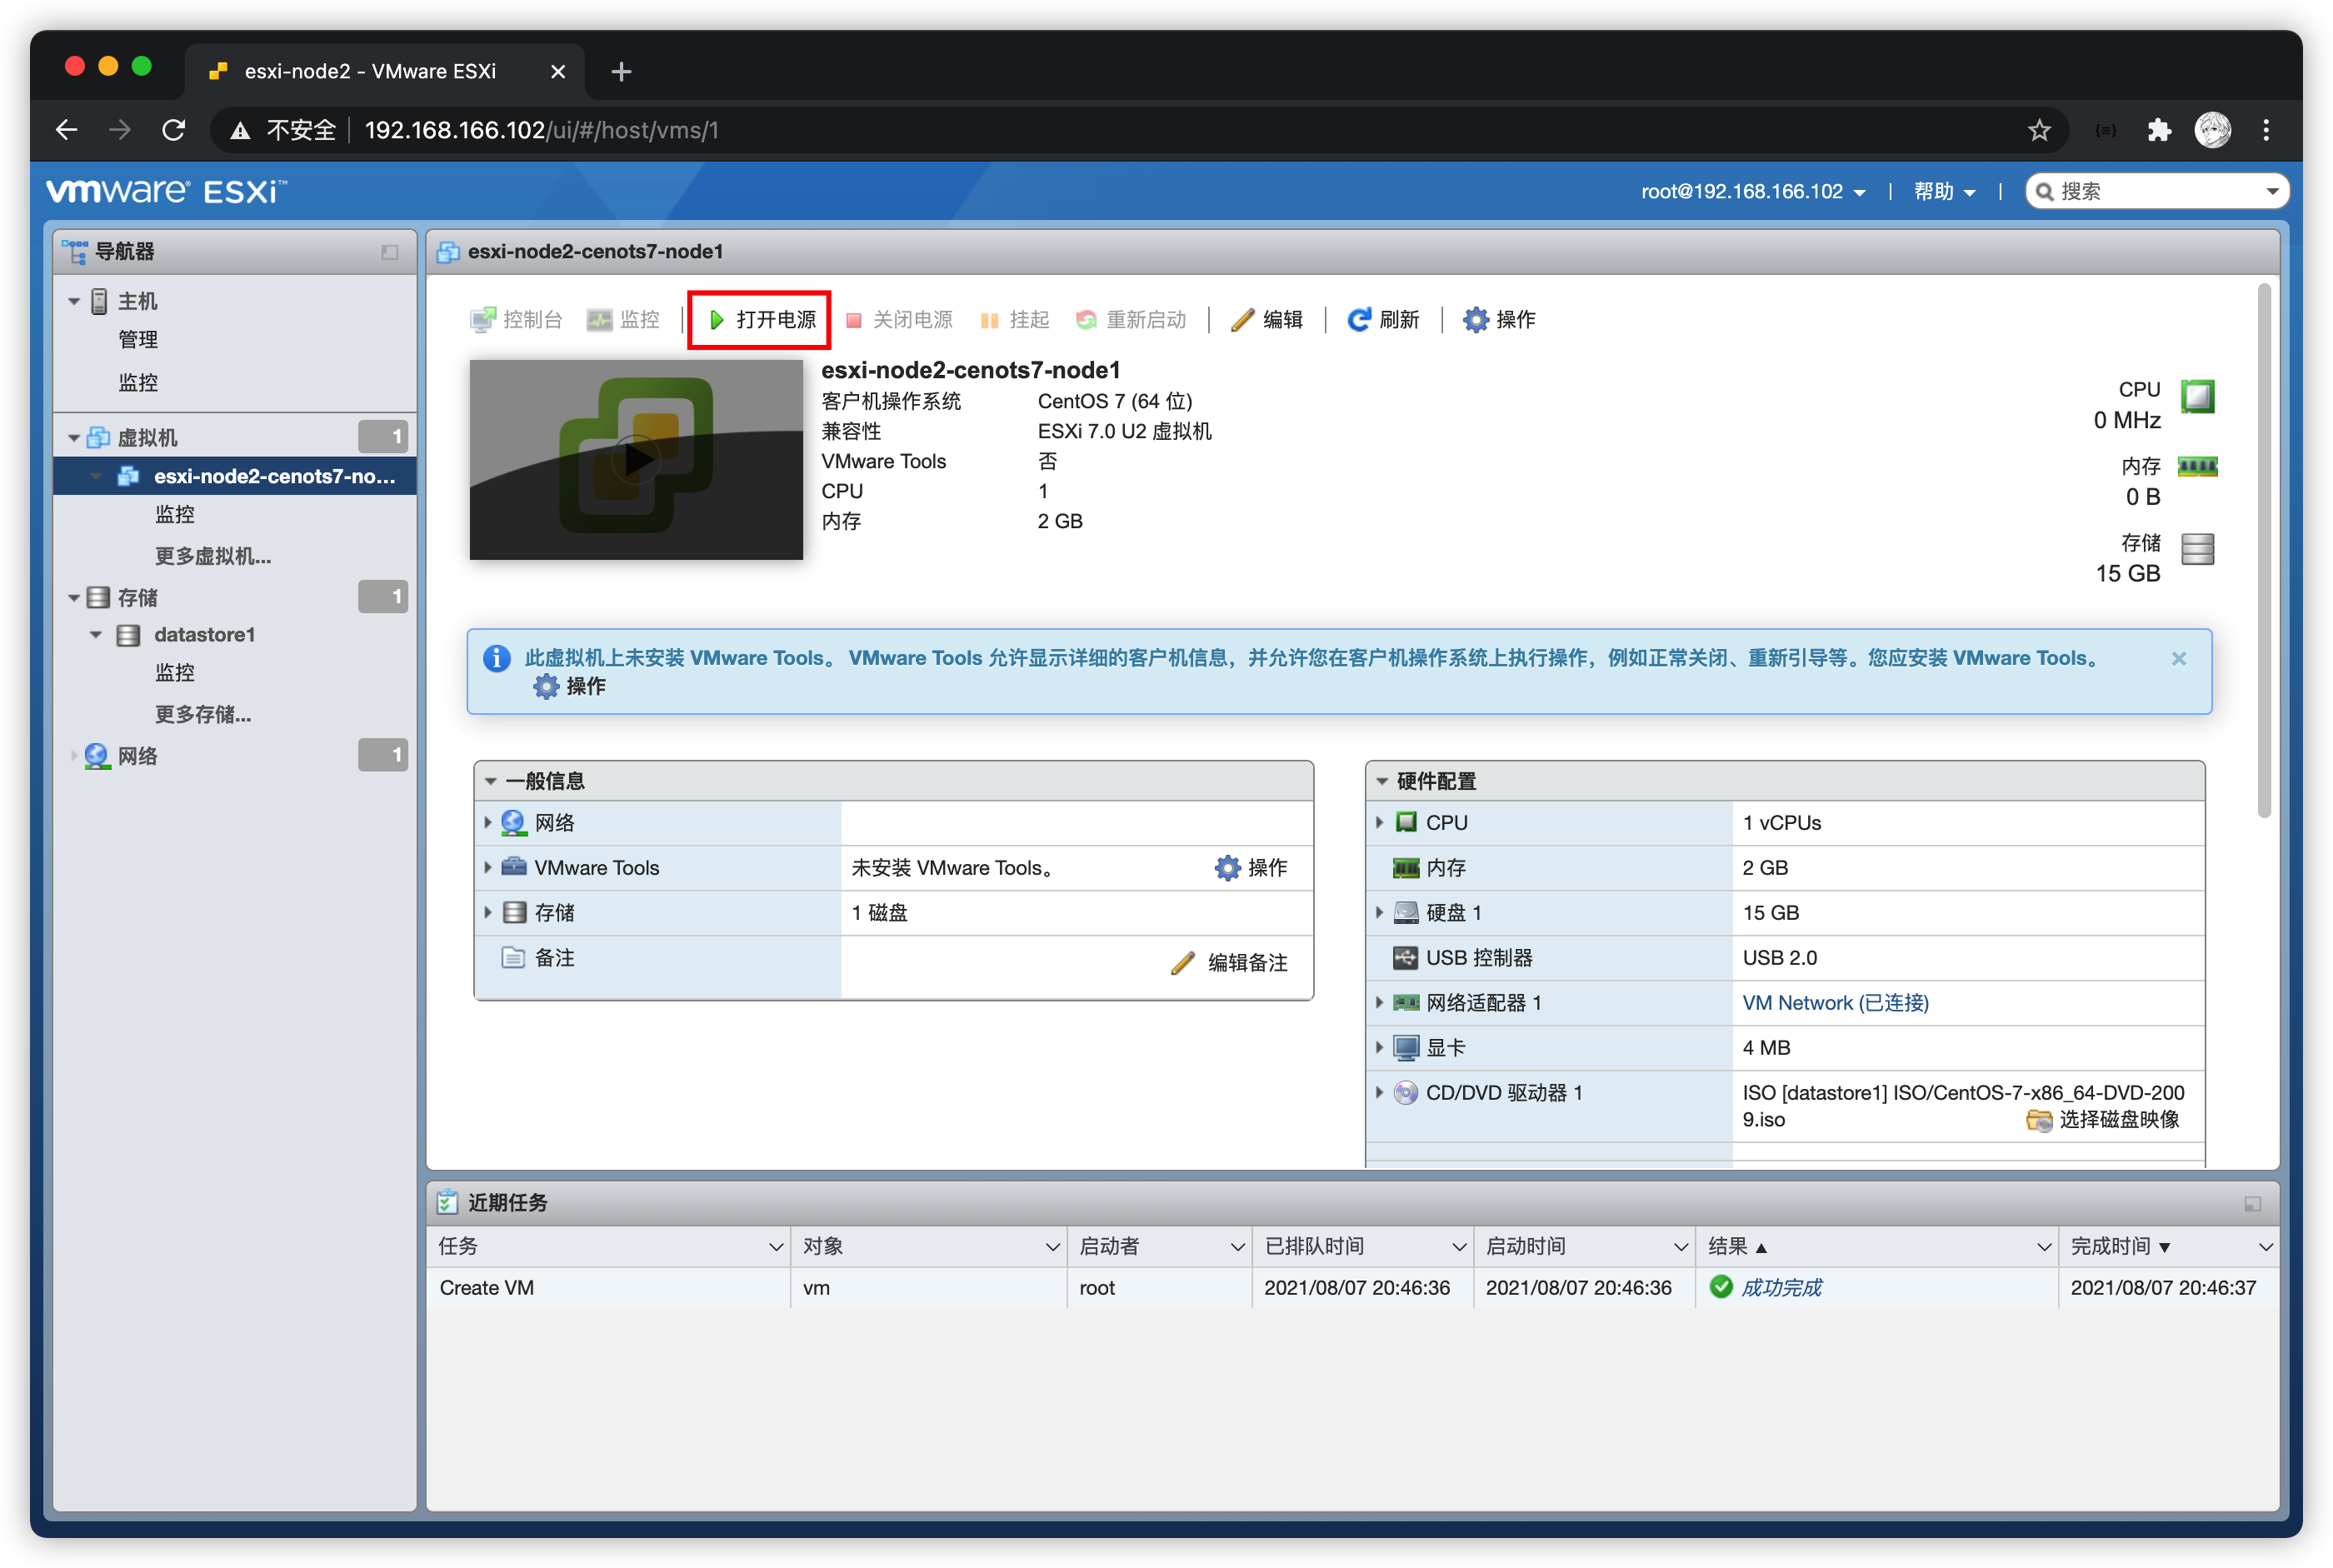The image size is (2333, 1568).
Task: Click the 选择磁盘映像 folder icon
Action: [2038, 1120]
